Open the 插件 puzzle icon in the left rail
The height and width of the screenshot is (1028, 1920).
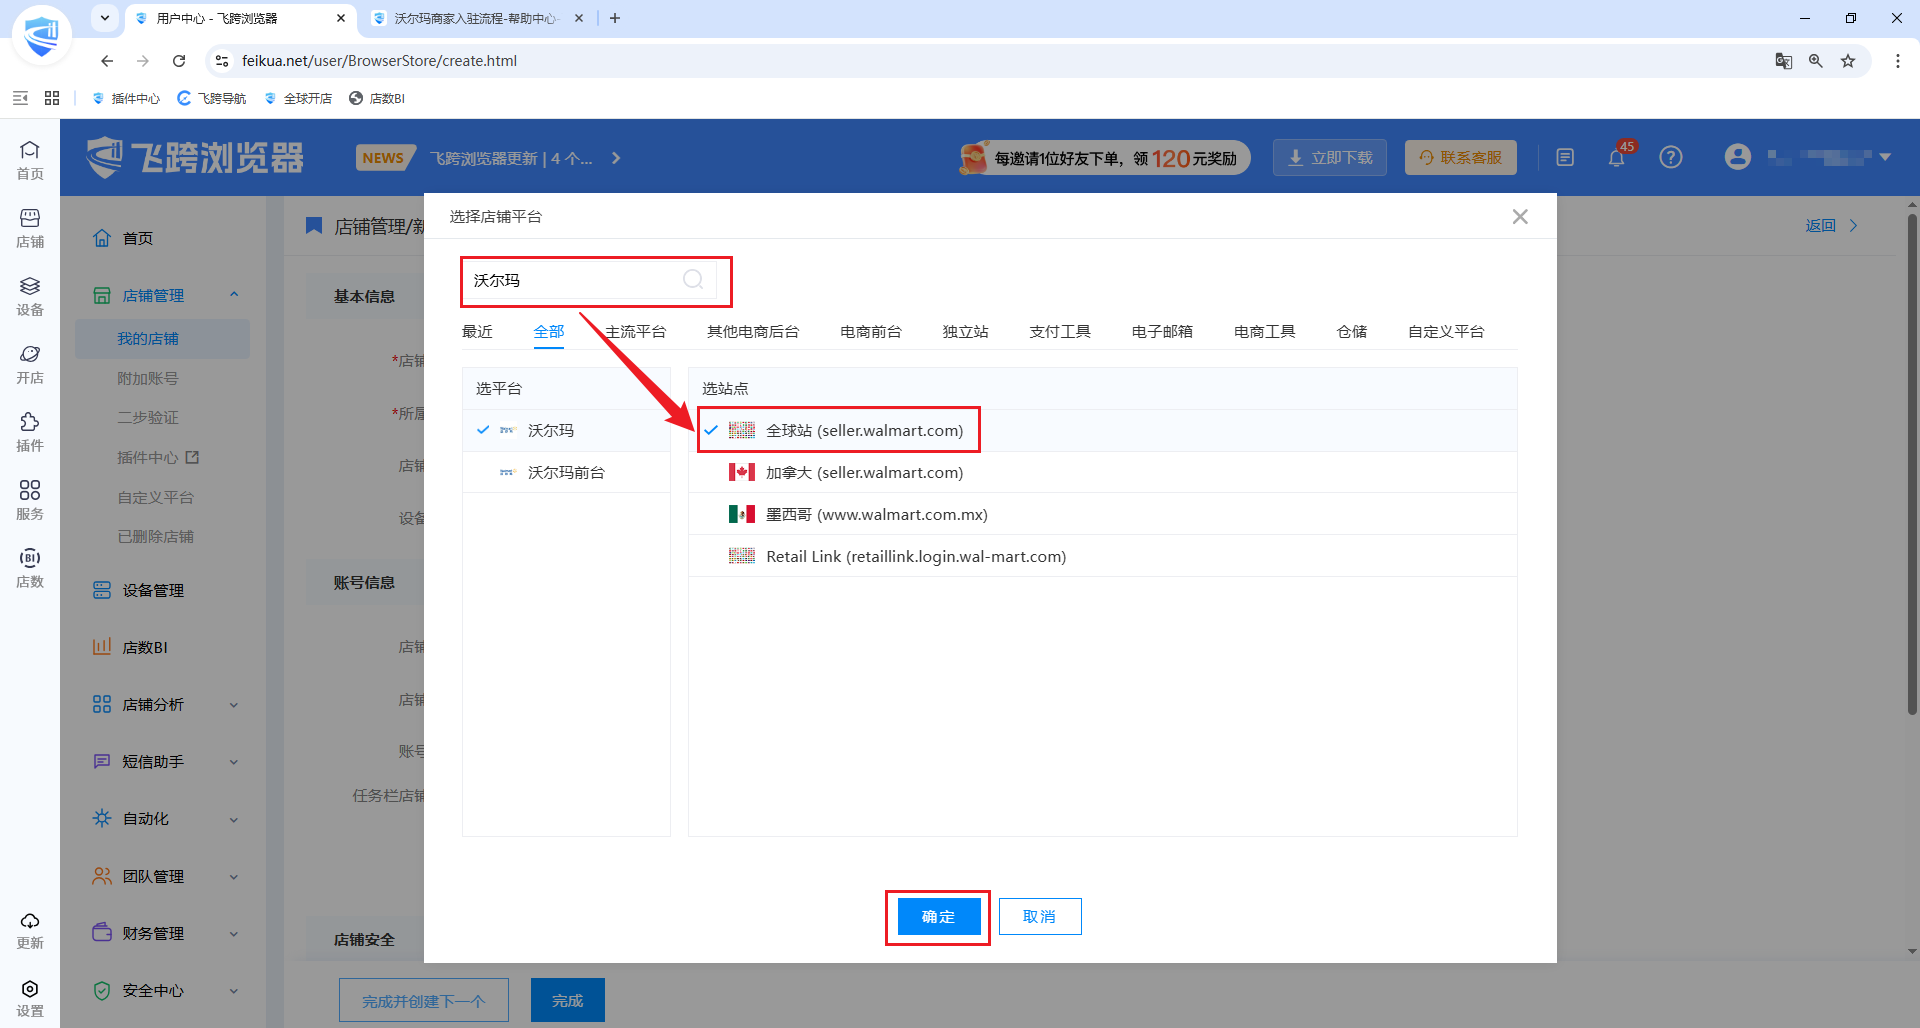30,432
